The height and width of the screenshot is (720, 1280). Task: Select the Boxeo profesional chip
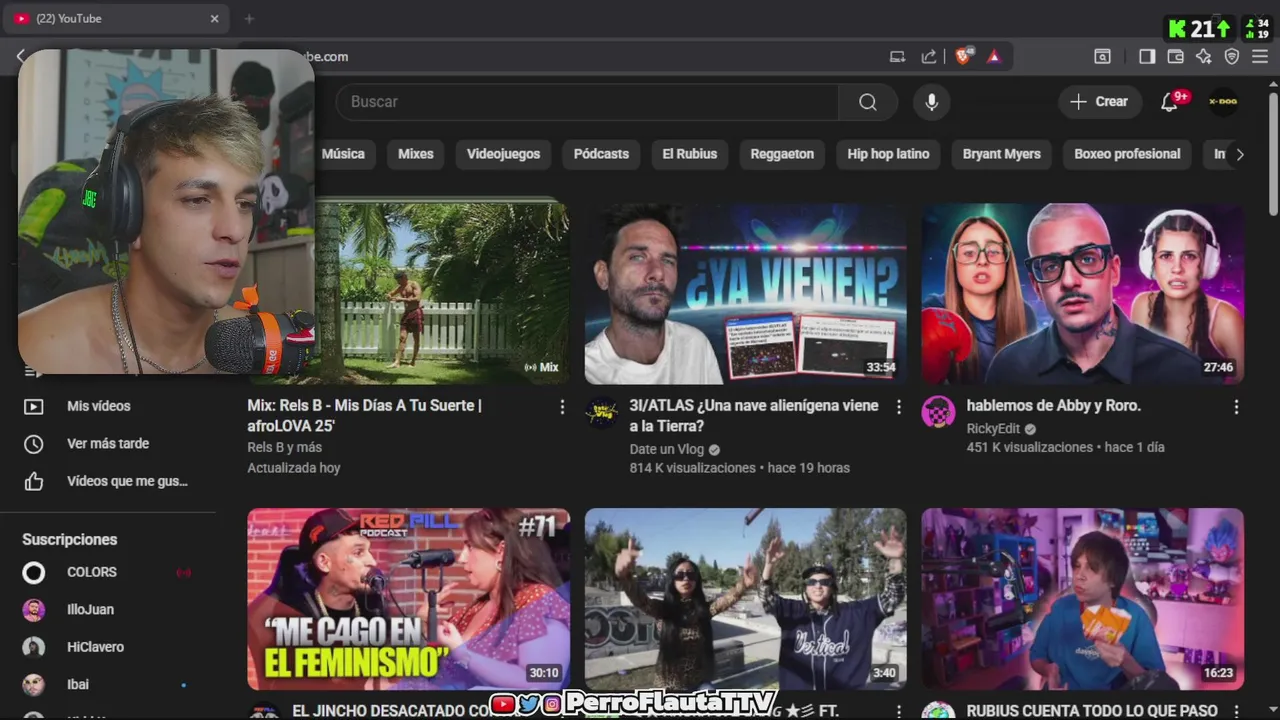(x=1127, y=154)
